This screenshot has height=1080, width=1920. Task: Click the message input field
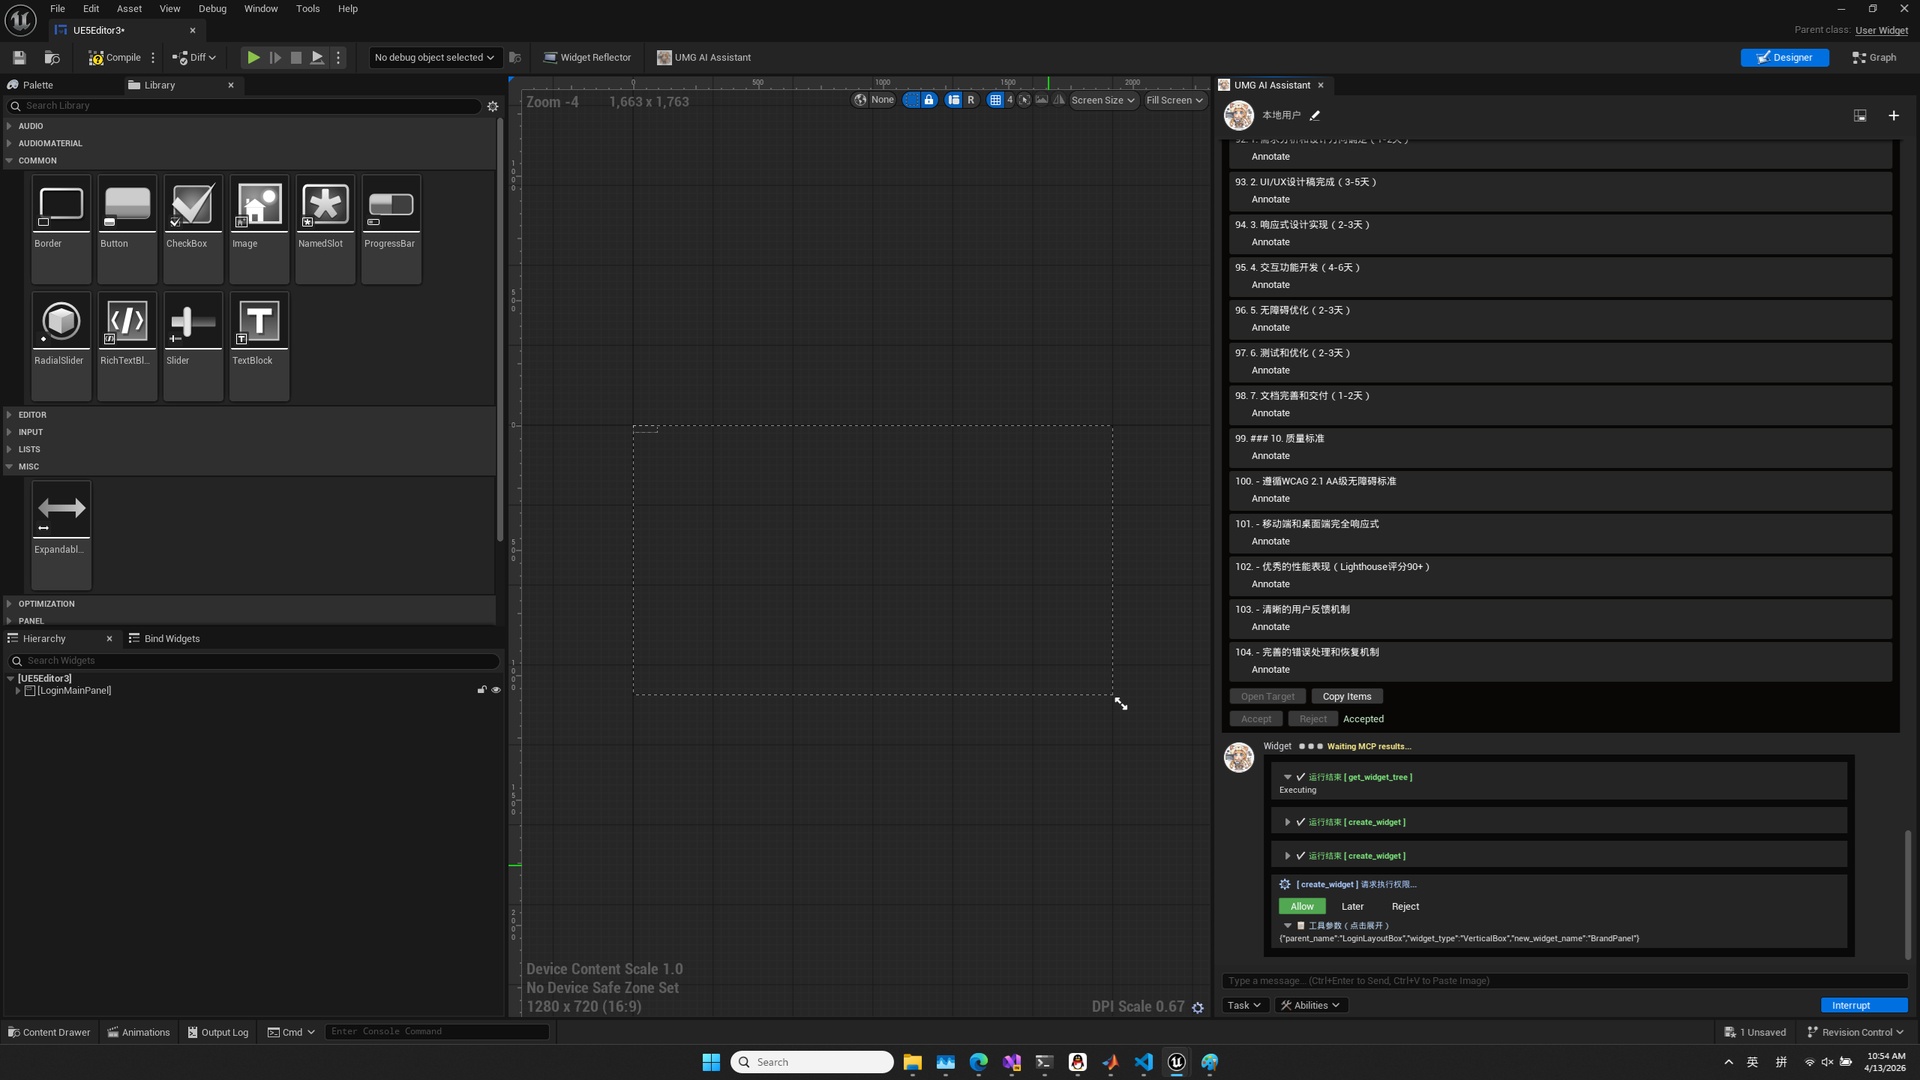(x=1564, y=981)
